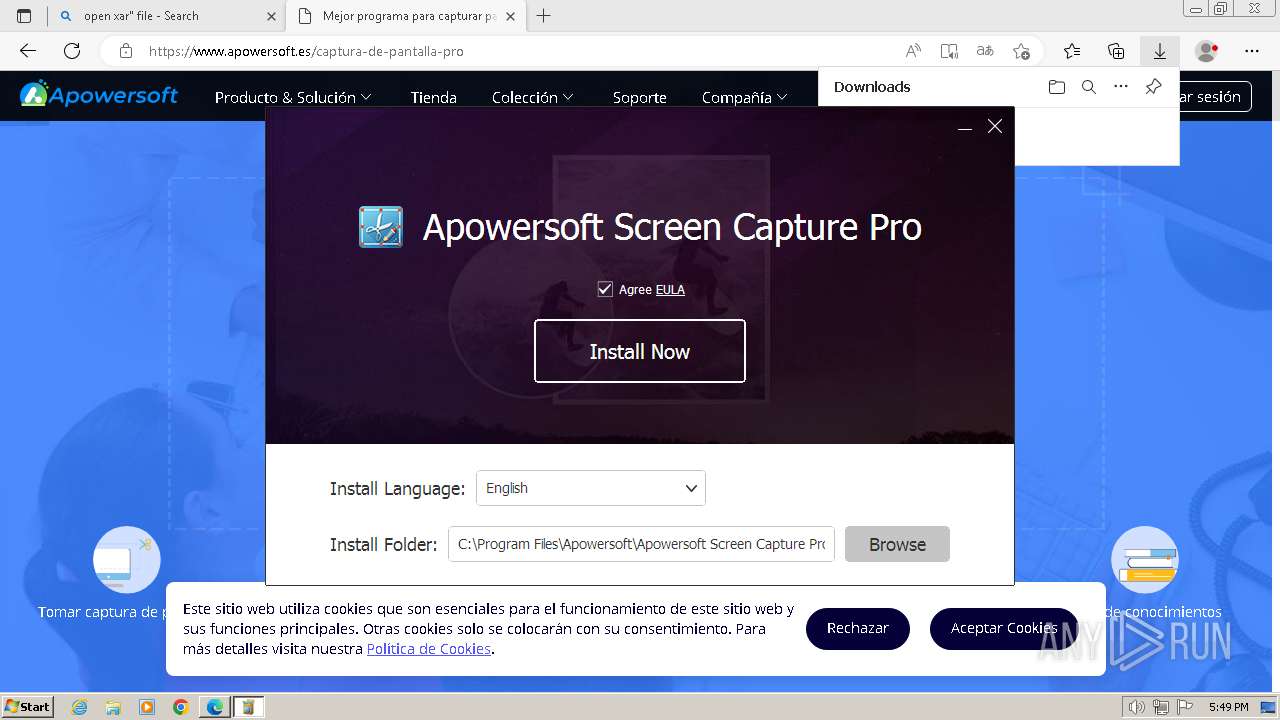Launch Internet Explorer from taskbar
This screenshot has height=720, width=1280.
pyautogui.click(x=79, y=707)
